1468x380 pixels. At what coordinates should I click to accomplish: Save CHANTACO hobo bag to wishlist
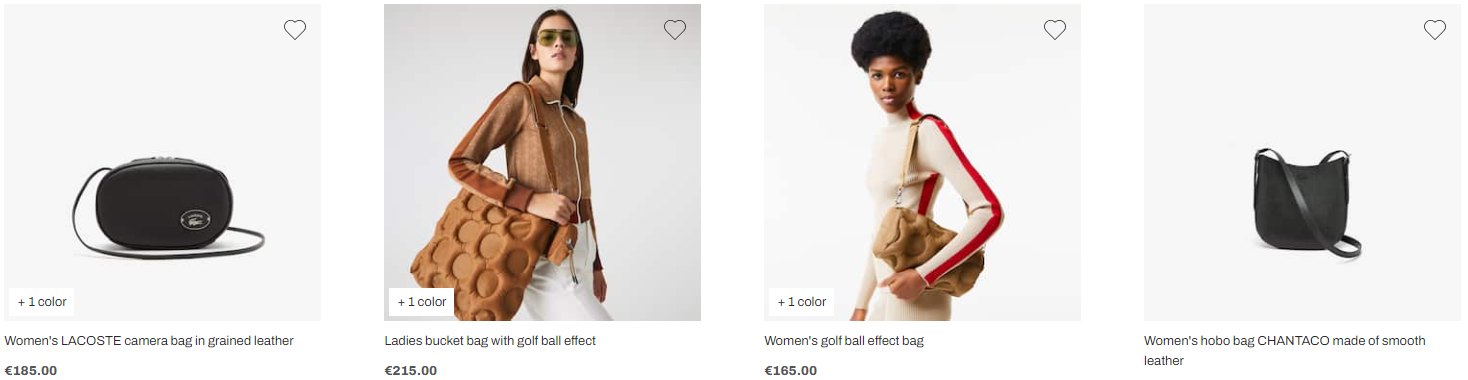1435,30
